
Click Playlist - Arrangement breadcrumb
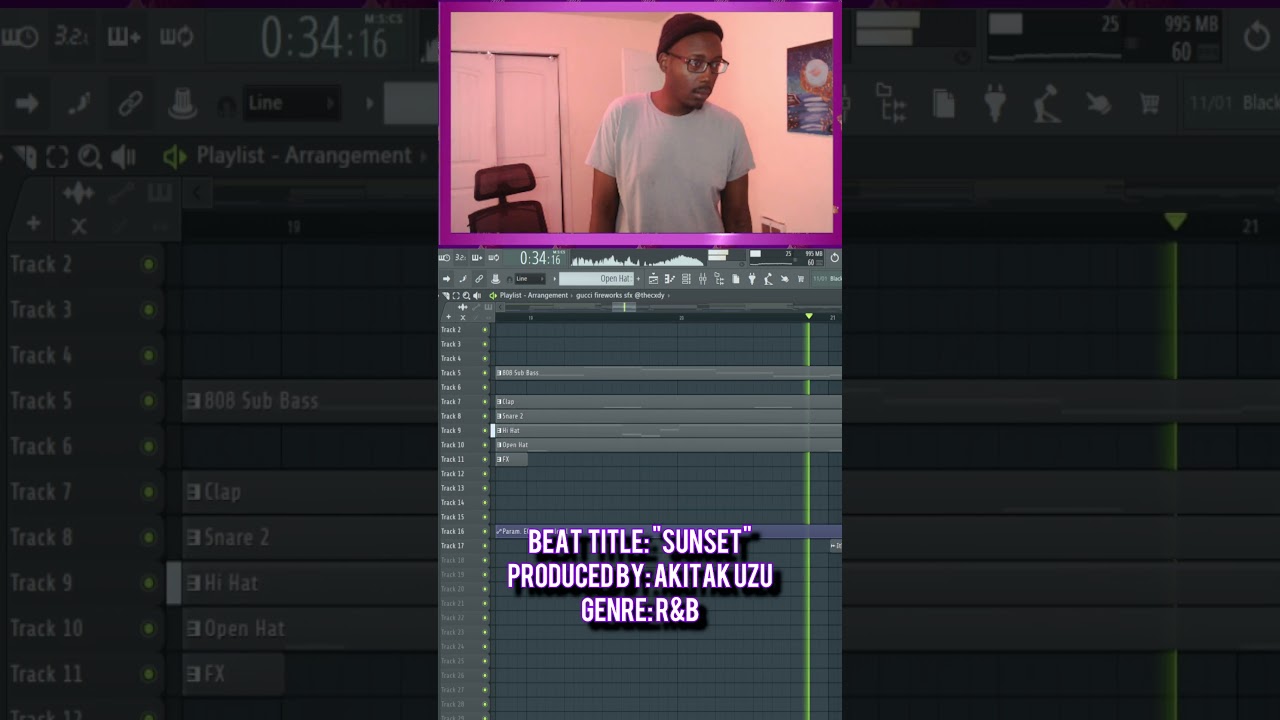point(534,296)
